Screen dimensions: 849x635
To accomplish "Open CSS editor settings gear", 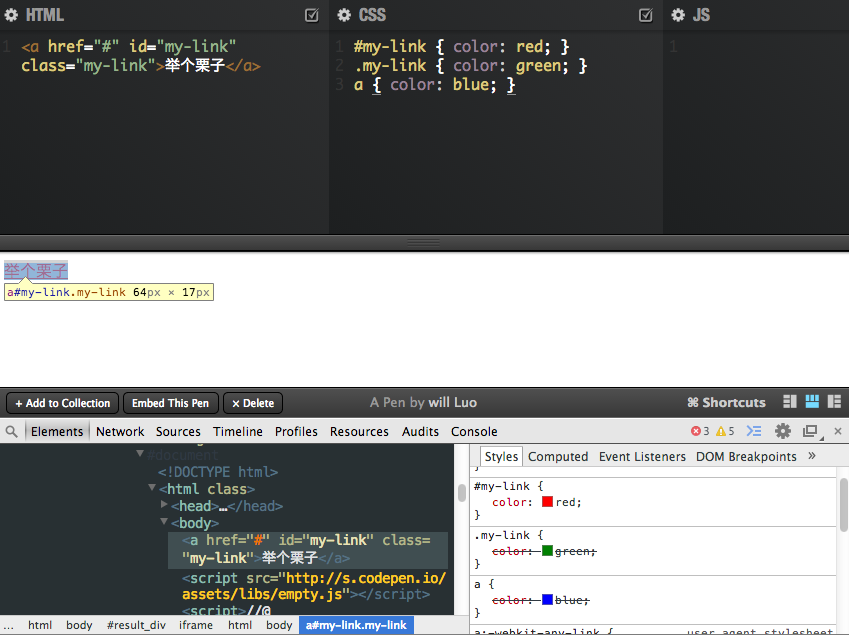I will 344,16.
